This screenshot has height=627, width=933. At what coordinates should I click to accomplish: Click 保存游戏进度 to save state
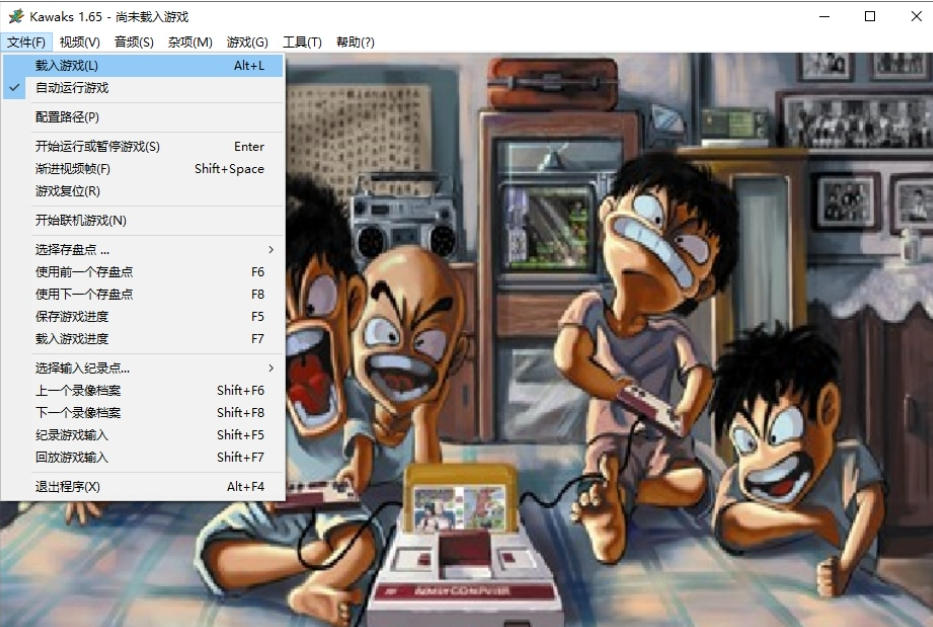click(x=143, y=316)
